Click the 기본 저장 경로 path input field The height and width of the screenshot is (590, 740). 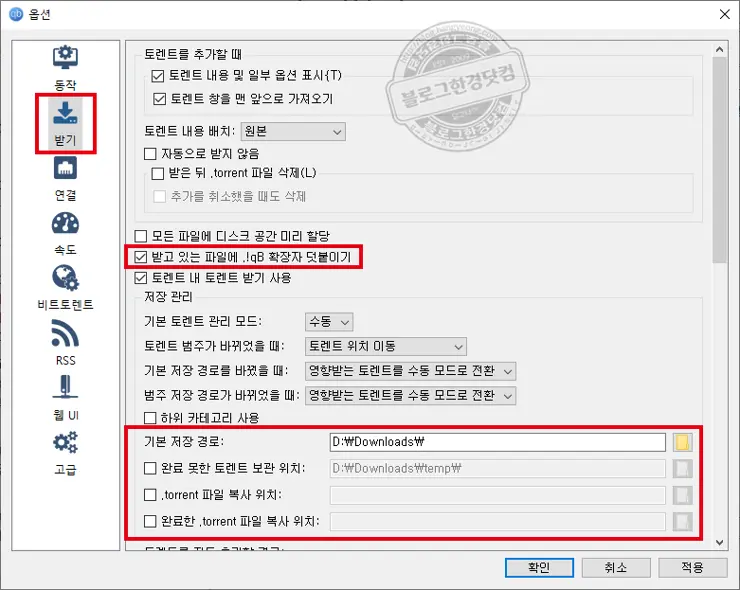(498, 442)
